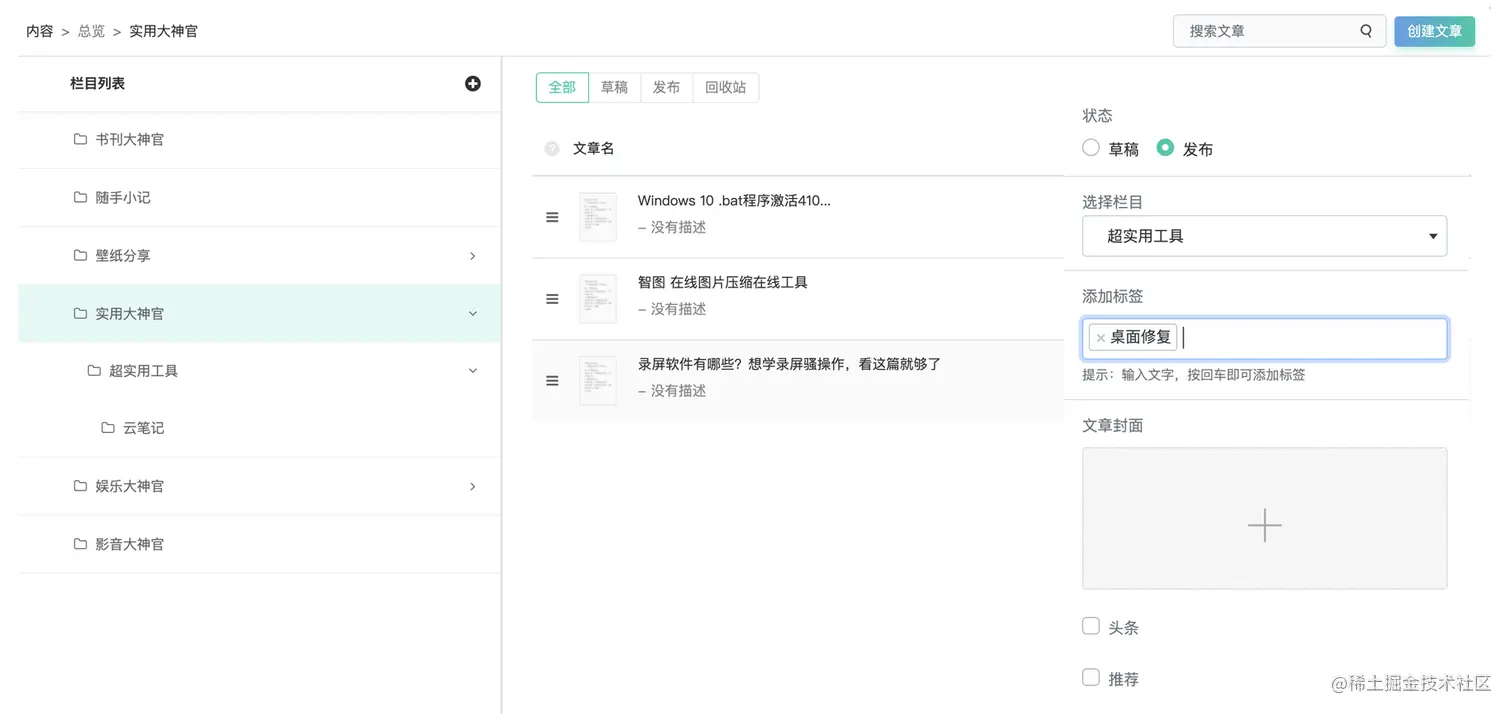Remove the 桌面修复 tag

pos(1101,338)
